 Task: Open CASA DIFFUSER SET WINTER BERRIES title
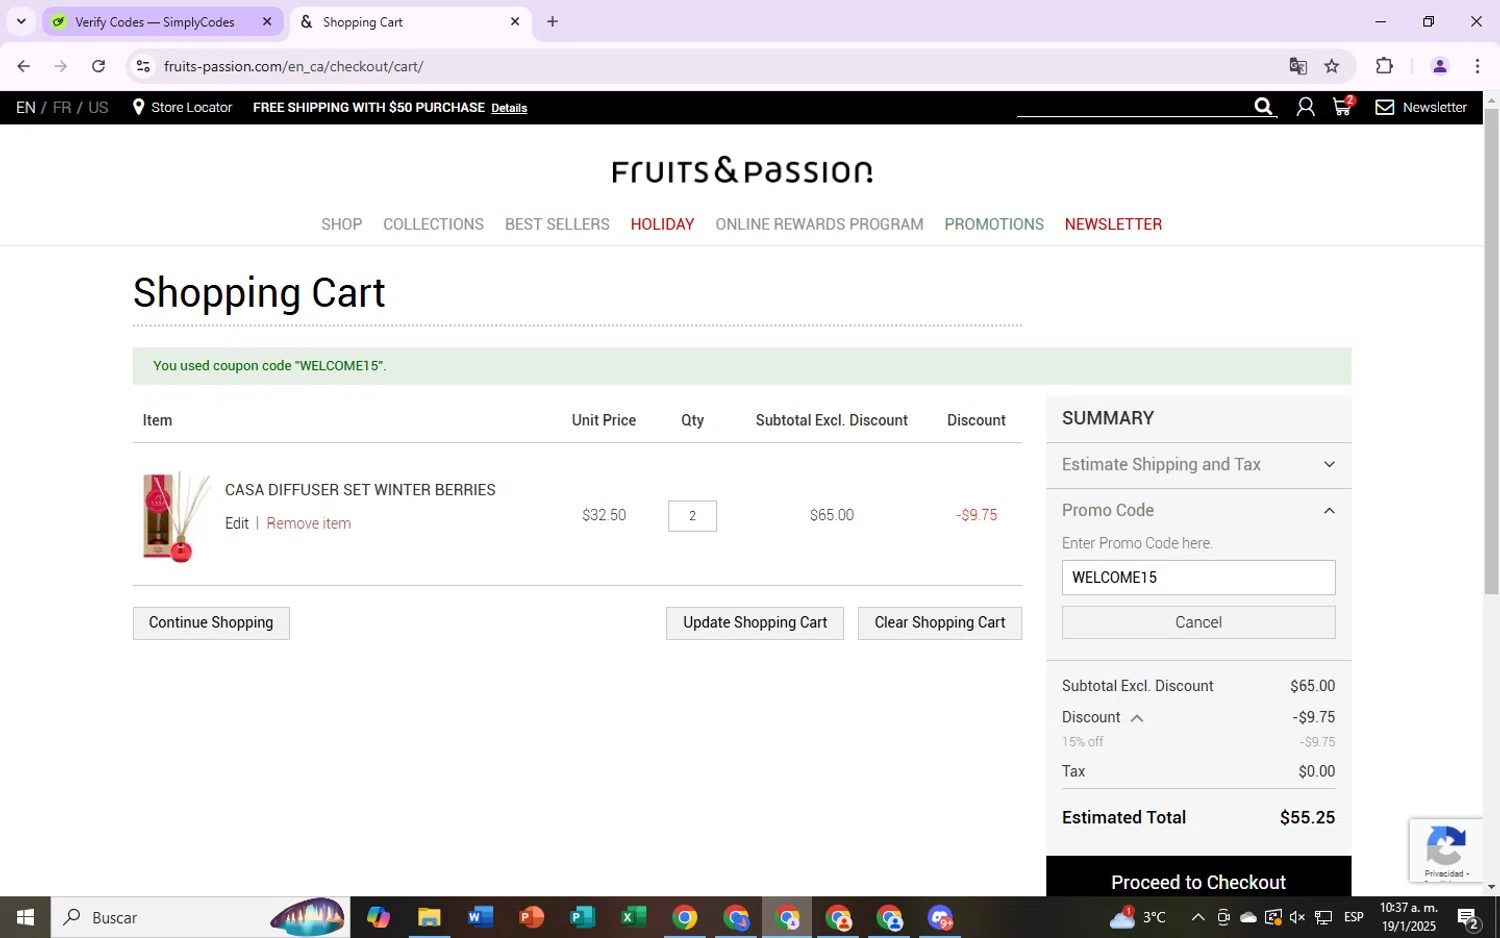tap(360, 490)
